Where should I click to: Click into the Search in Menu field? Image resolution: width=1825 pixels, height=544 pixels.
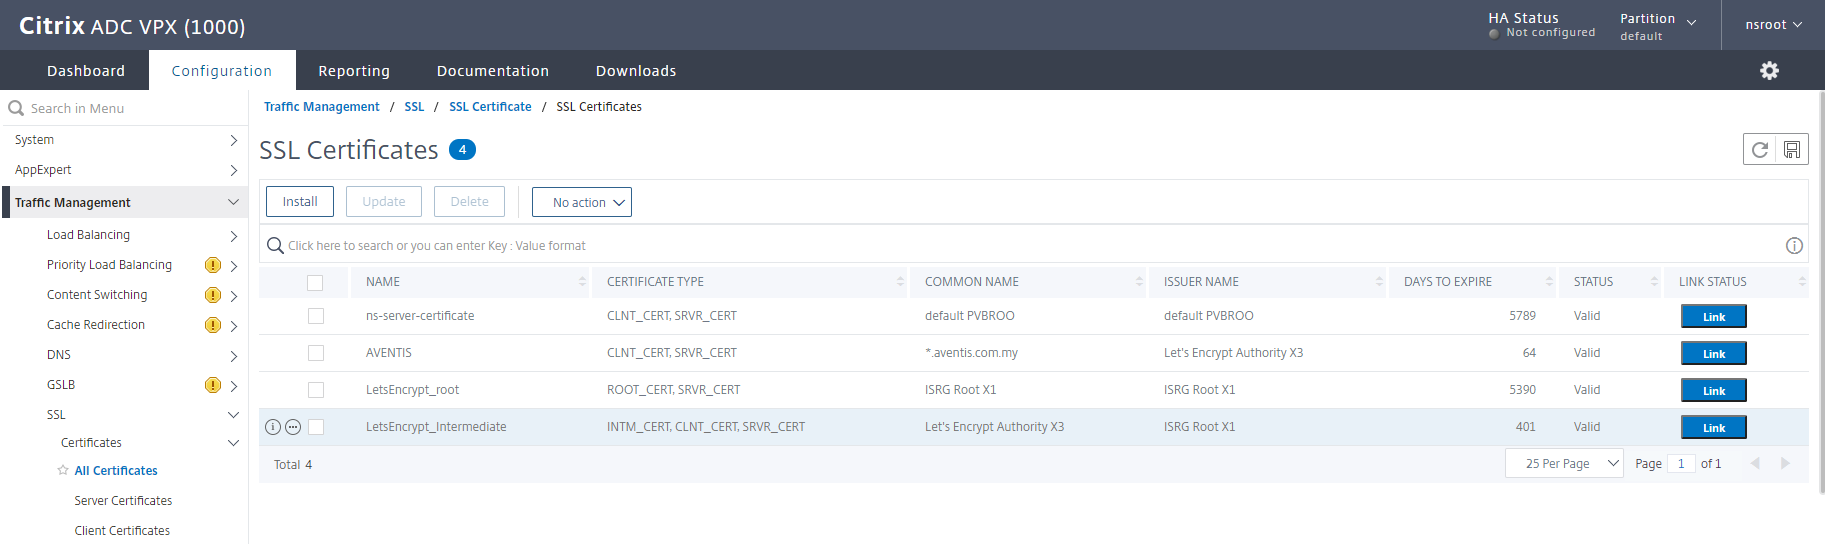coord(124,108)
